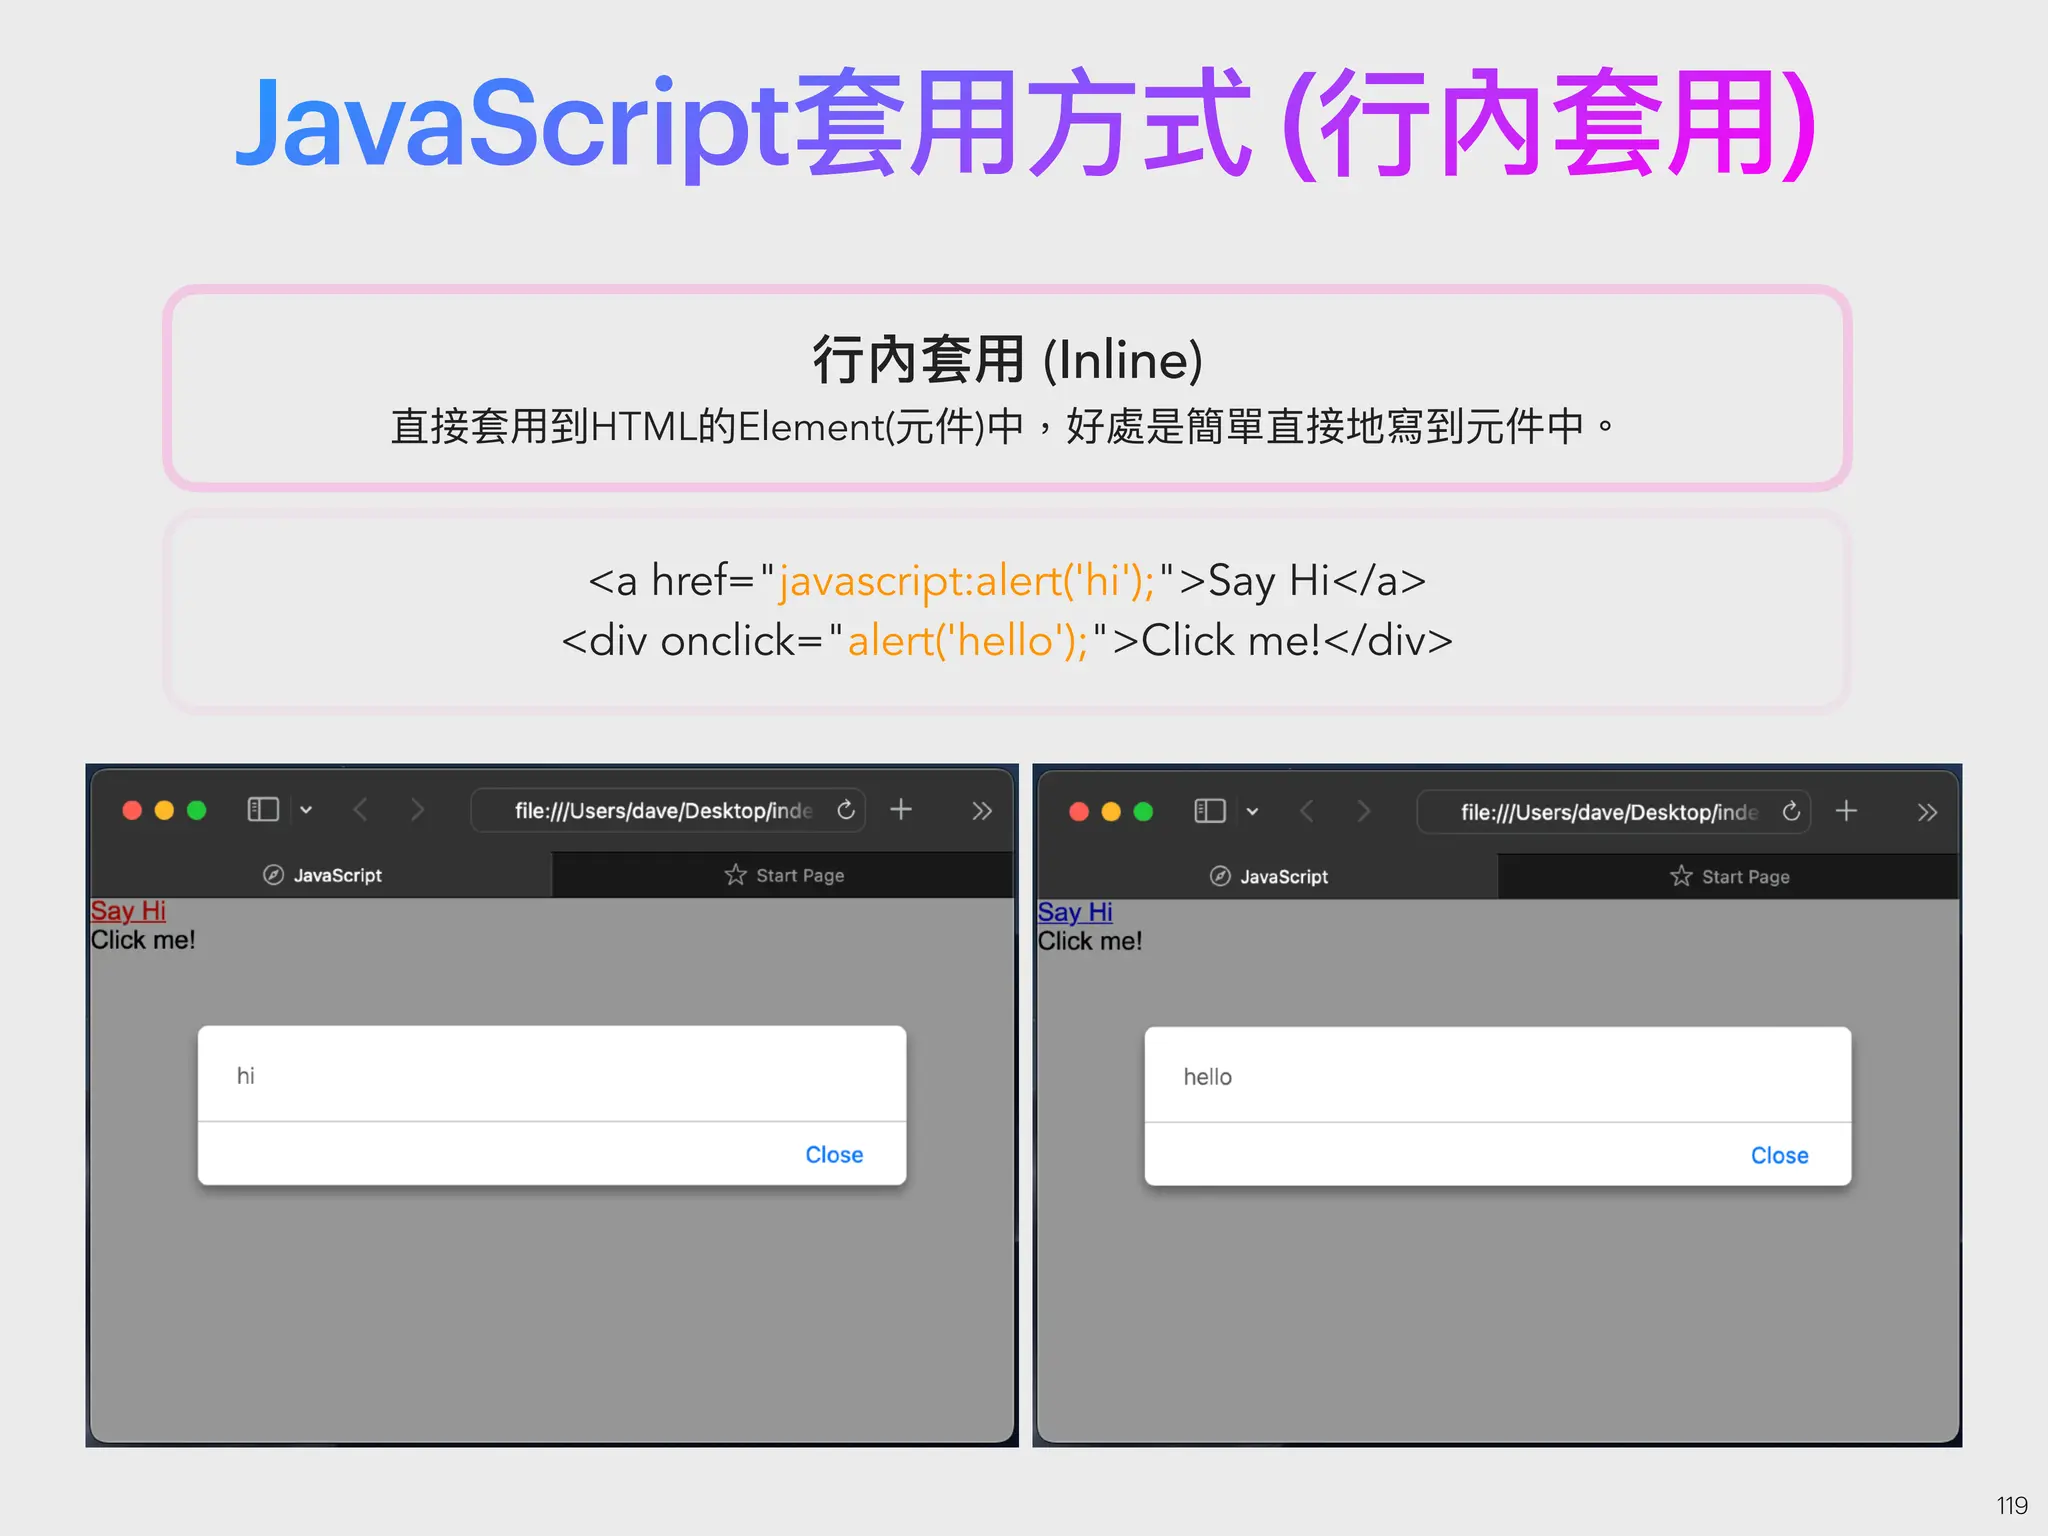The image size is (2048, 1536).
Task: Click the 行內套用 (Inline) heading
Action: [1007, 360]
